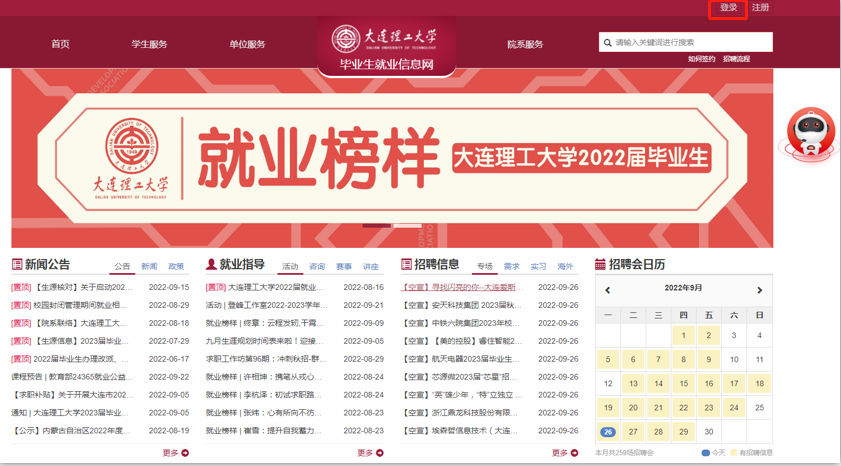Click the 招聘信息 section icon
Screen dimensions: 841x466
click(x=406, y=264)
